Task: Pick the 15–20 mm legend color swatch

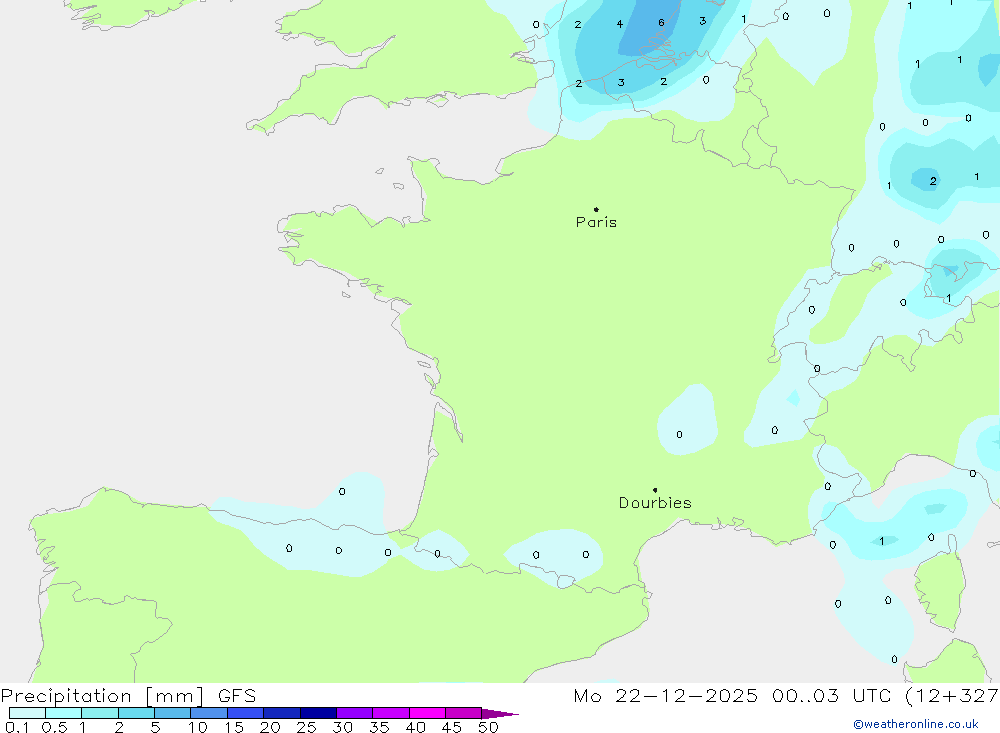Action: pos(246,713)
